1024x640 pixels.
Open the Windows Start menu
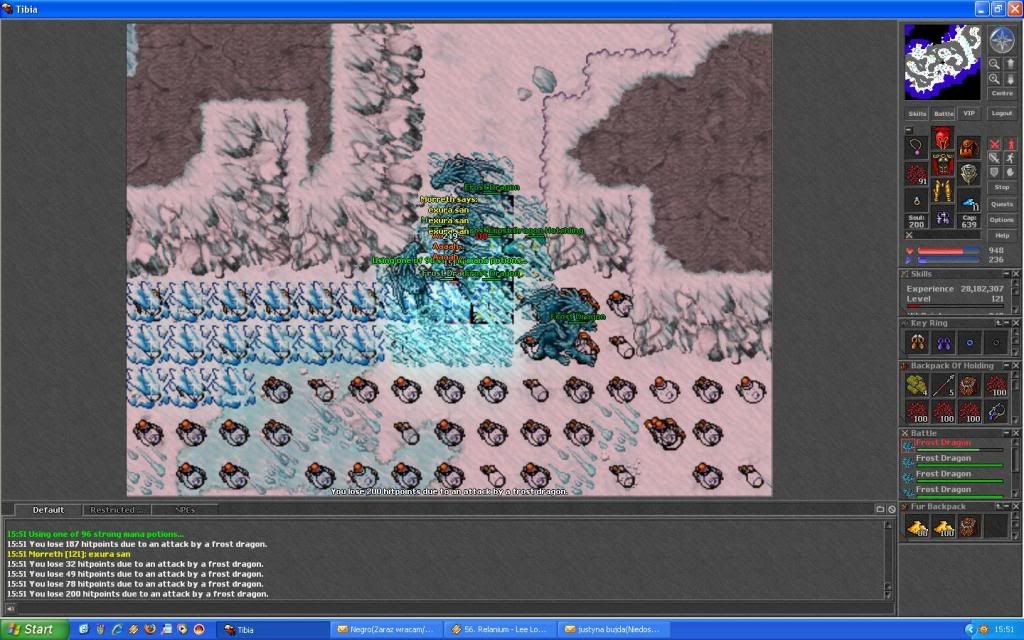[34, 630]
